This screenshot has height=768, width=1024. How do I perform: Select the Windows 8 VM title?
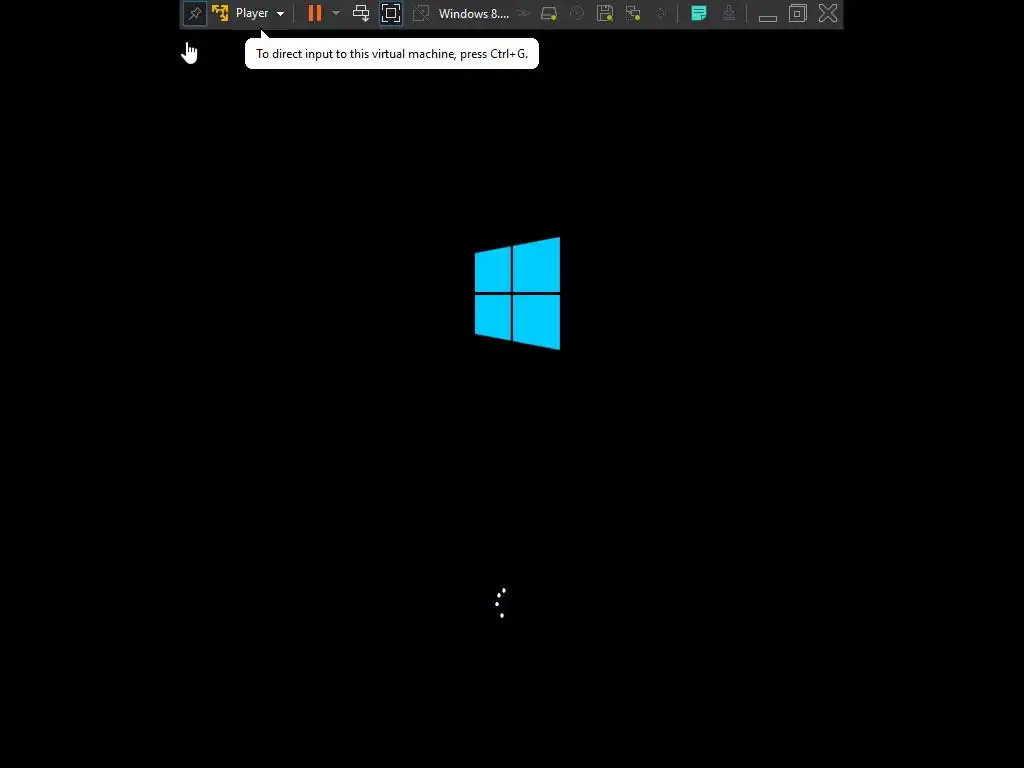473,14
